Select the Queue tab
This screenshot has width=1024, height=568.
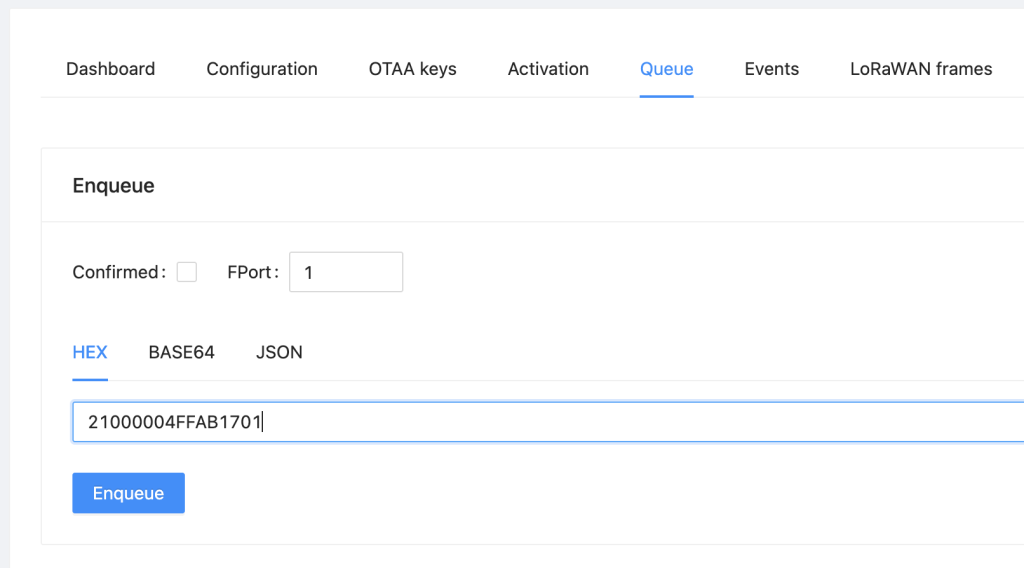pyautogui.click(x=666, y=69)
